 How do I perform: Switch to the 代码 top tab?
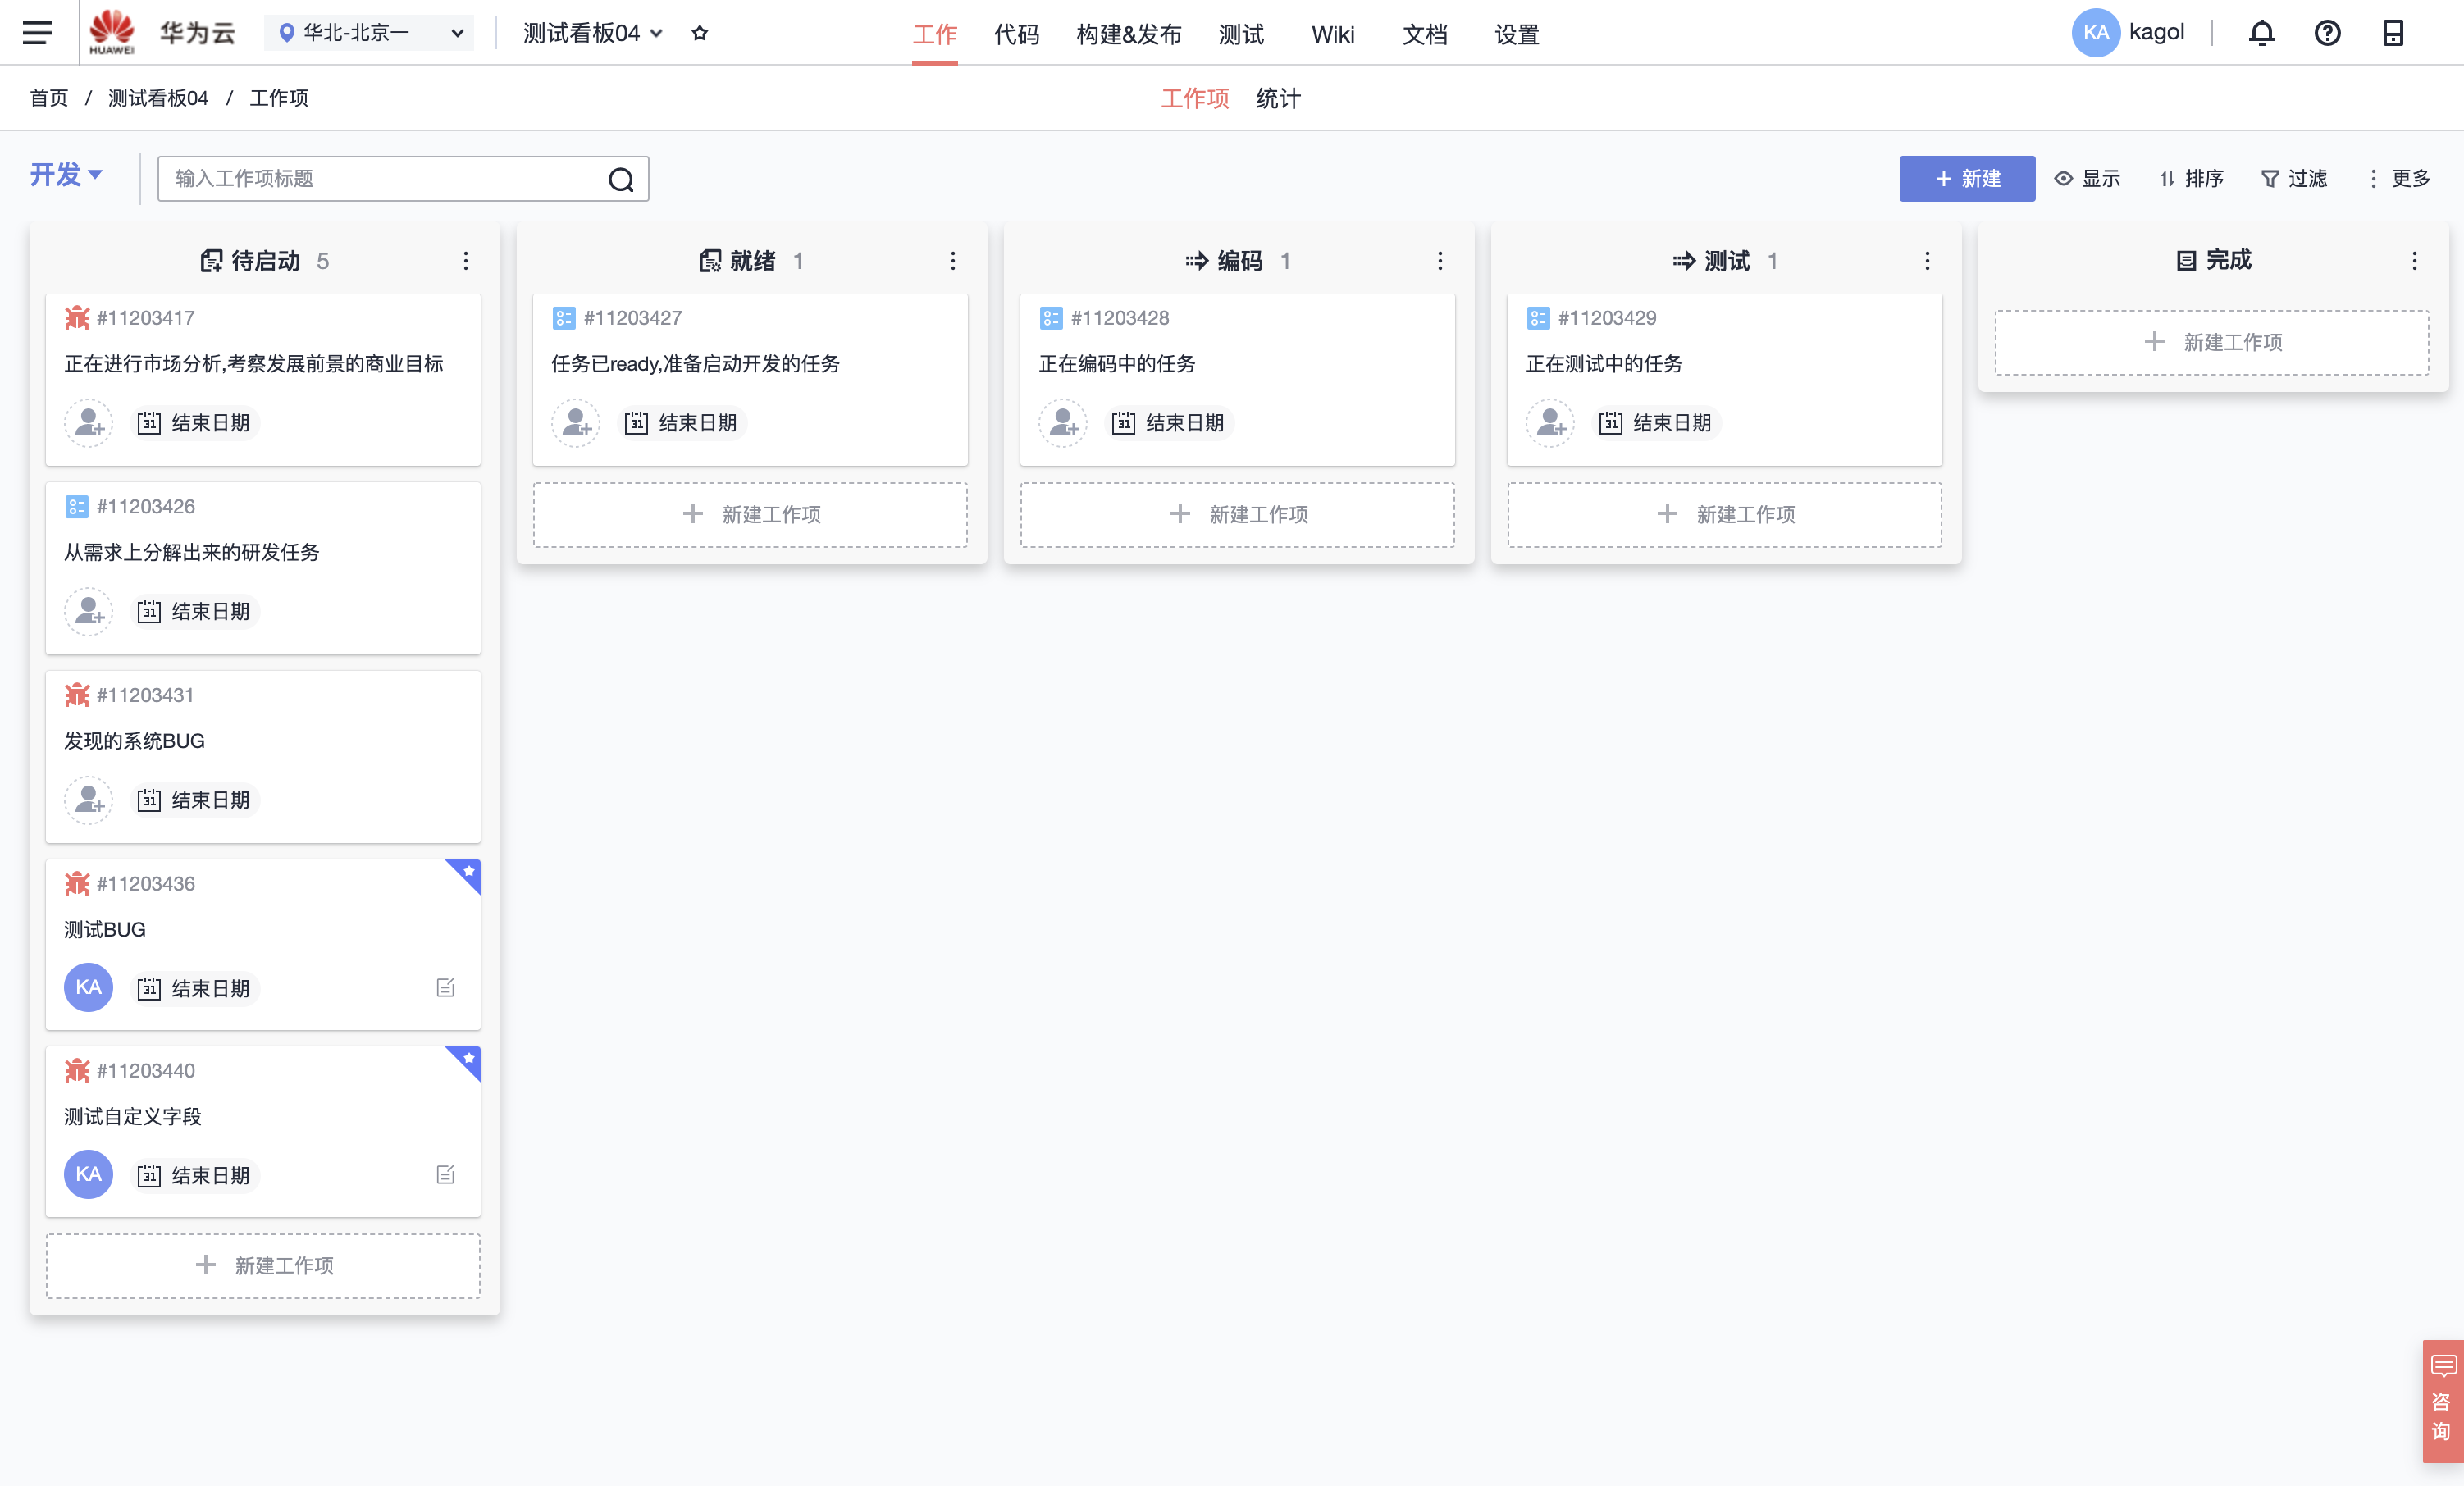coord(1016,35)
